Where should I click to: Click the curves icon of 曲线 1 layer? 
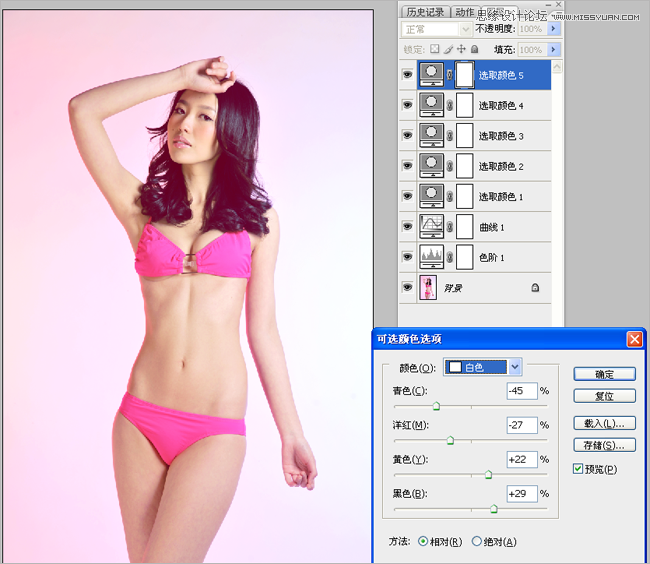point(431,226)
